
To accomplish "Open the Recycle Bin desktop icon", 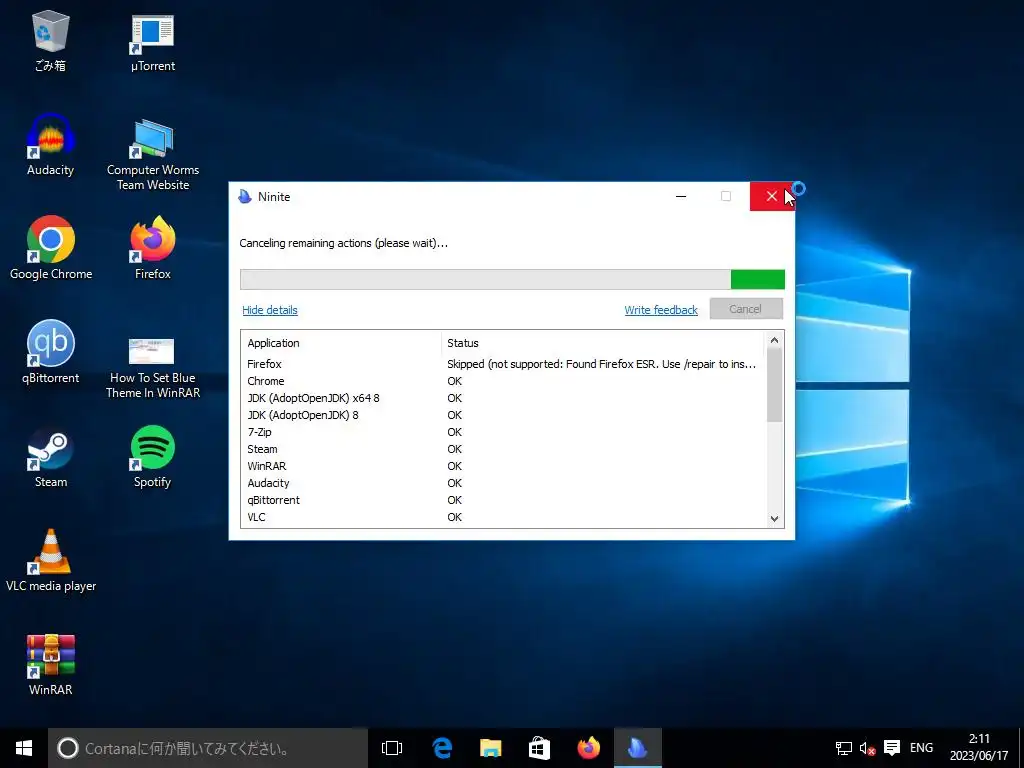I will (50, 40).
